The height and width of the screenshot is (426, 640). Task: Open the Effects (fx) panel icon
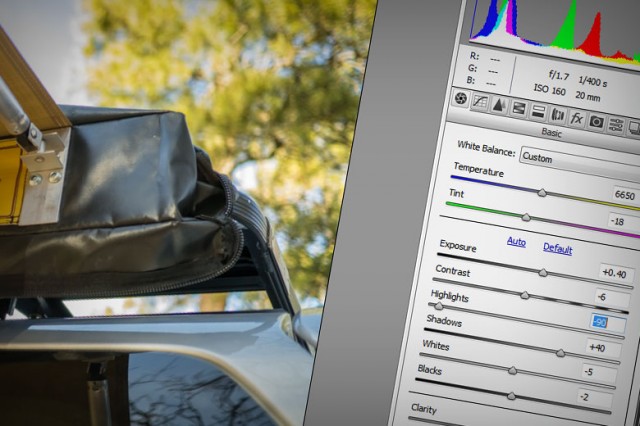576,118
